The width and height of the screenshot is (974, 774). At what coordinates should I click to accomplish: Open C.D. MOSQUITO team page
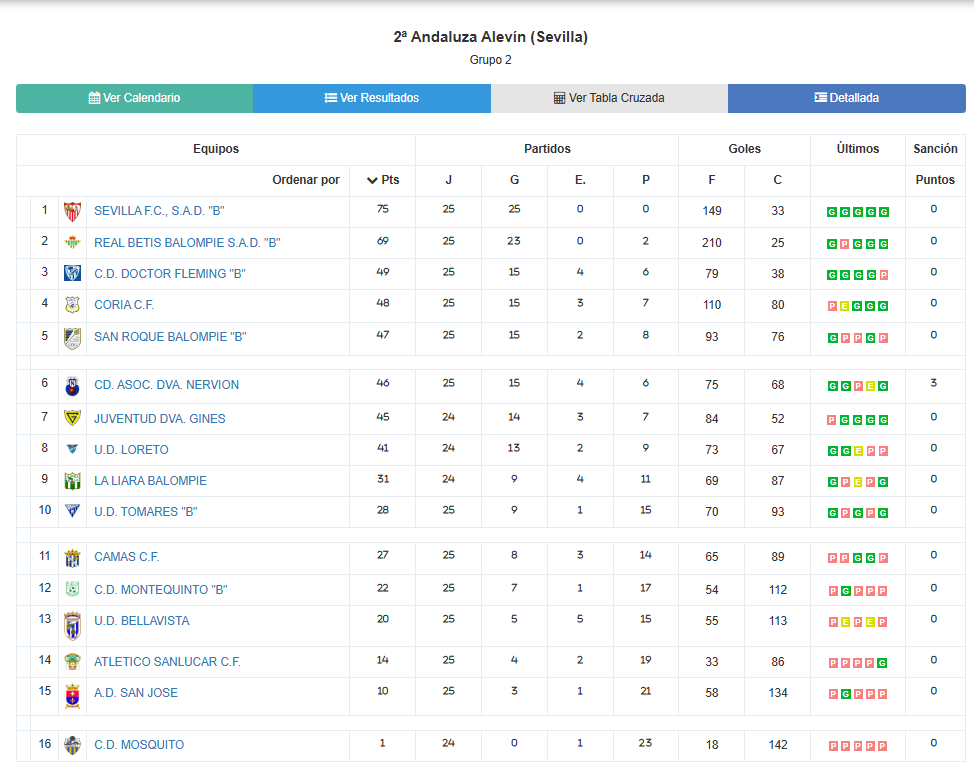tap(139, 745)
